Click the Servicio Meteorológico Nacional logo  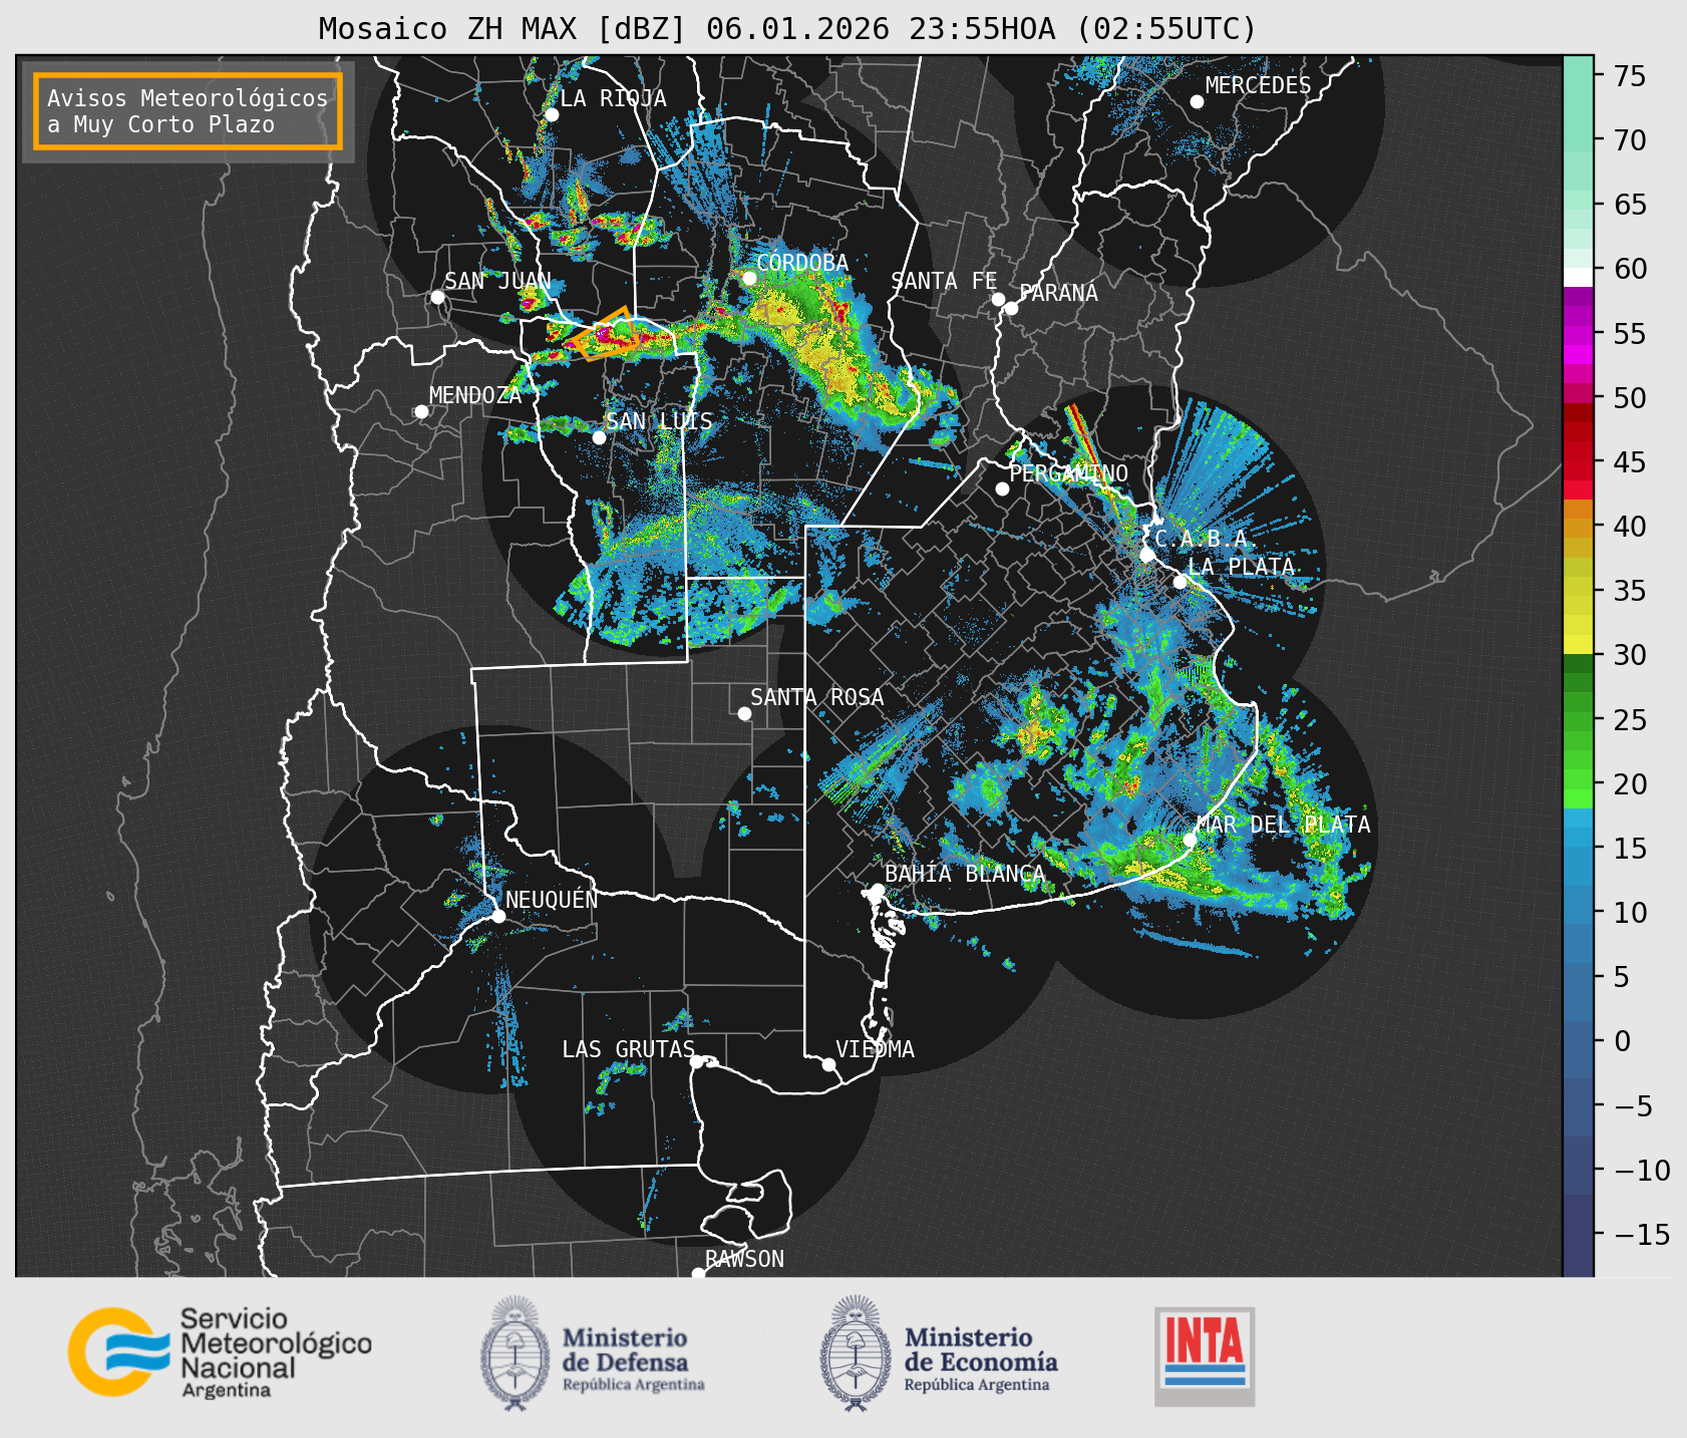pyautogui.click(x=218, y=1352)
